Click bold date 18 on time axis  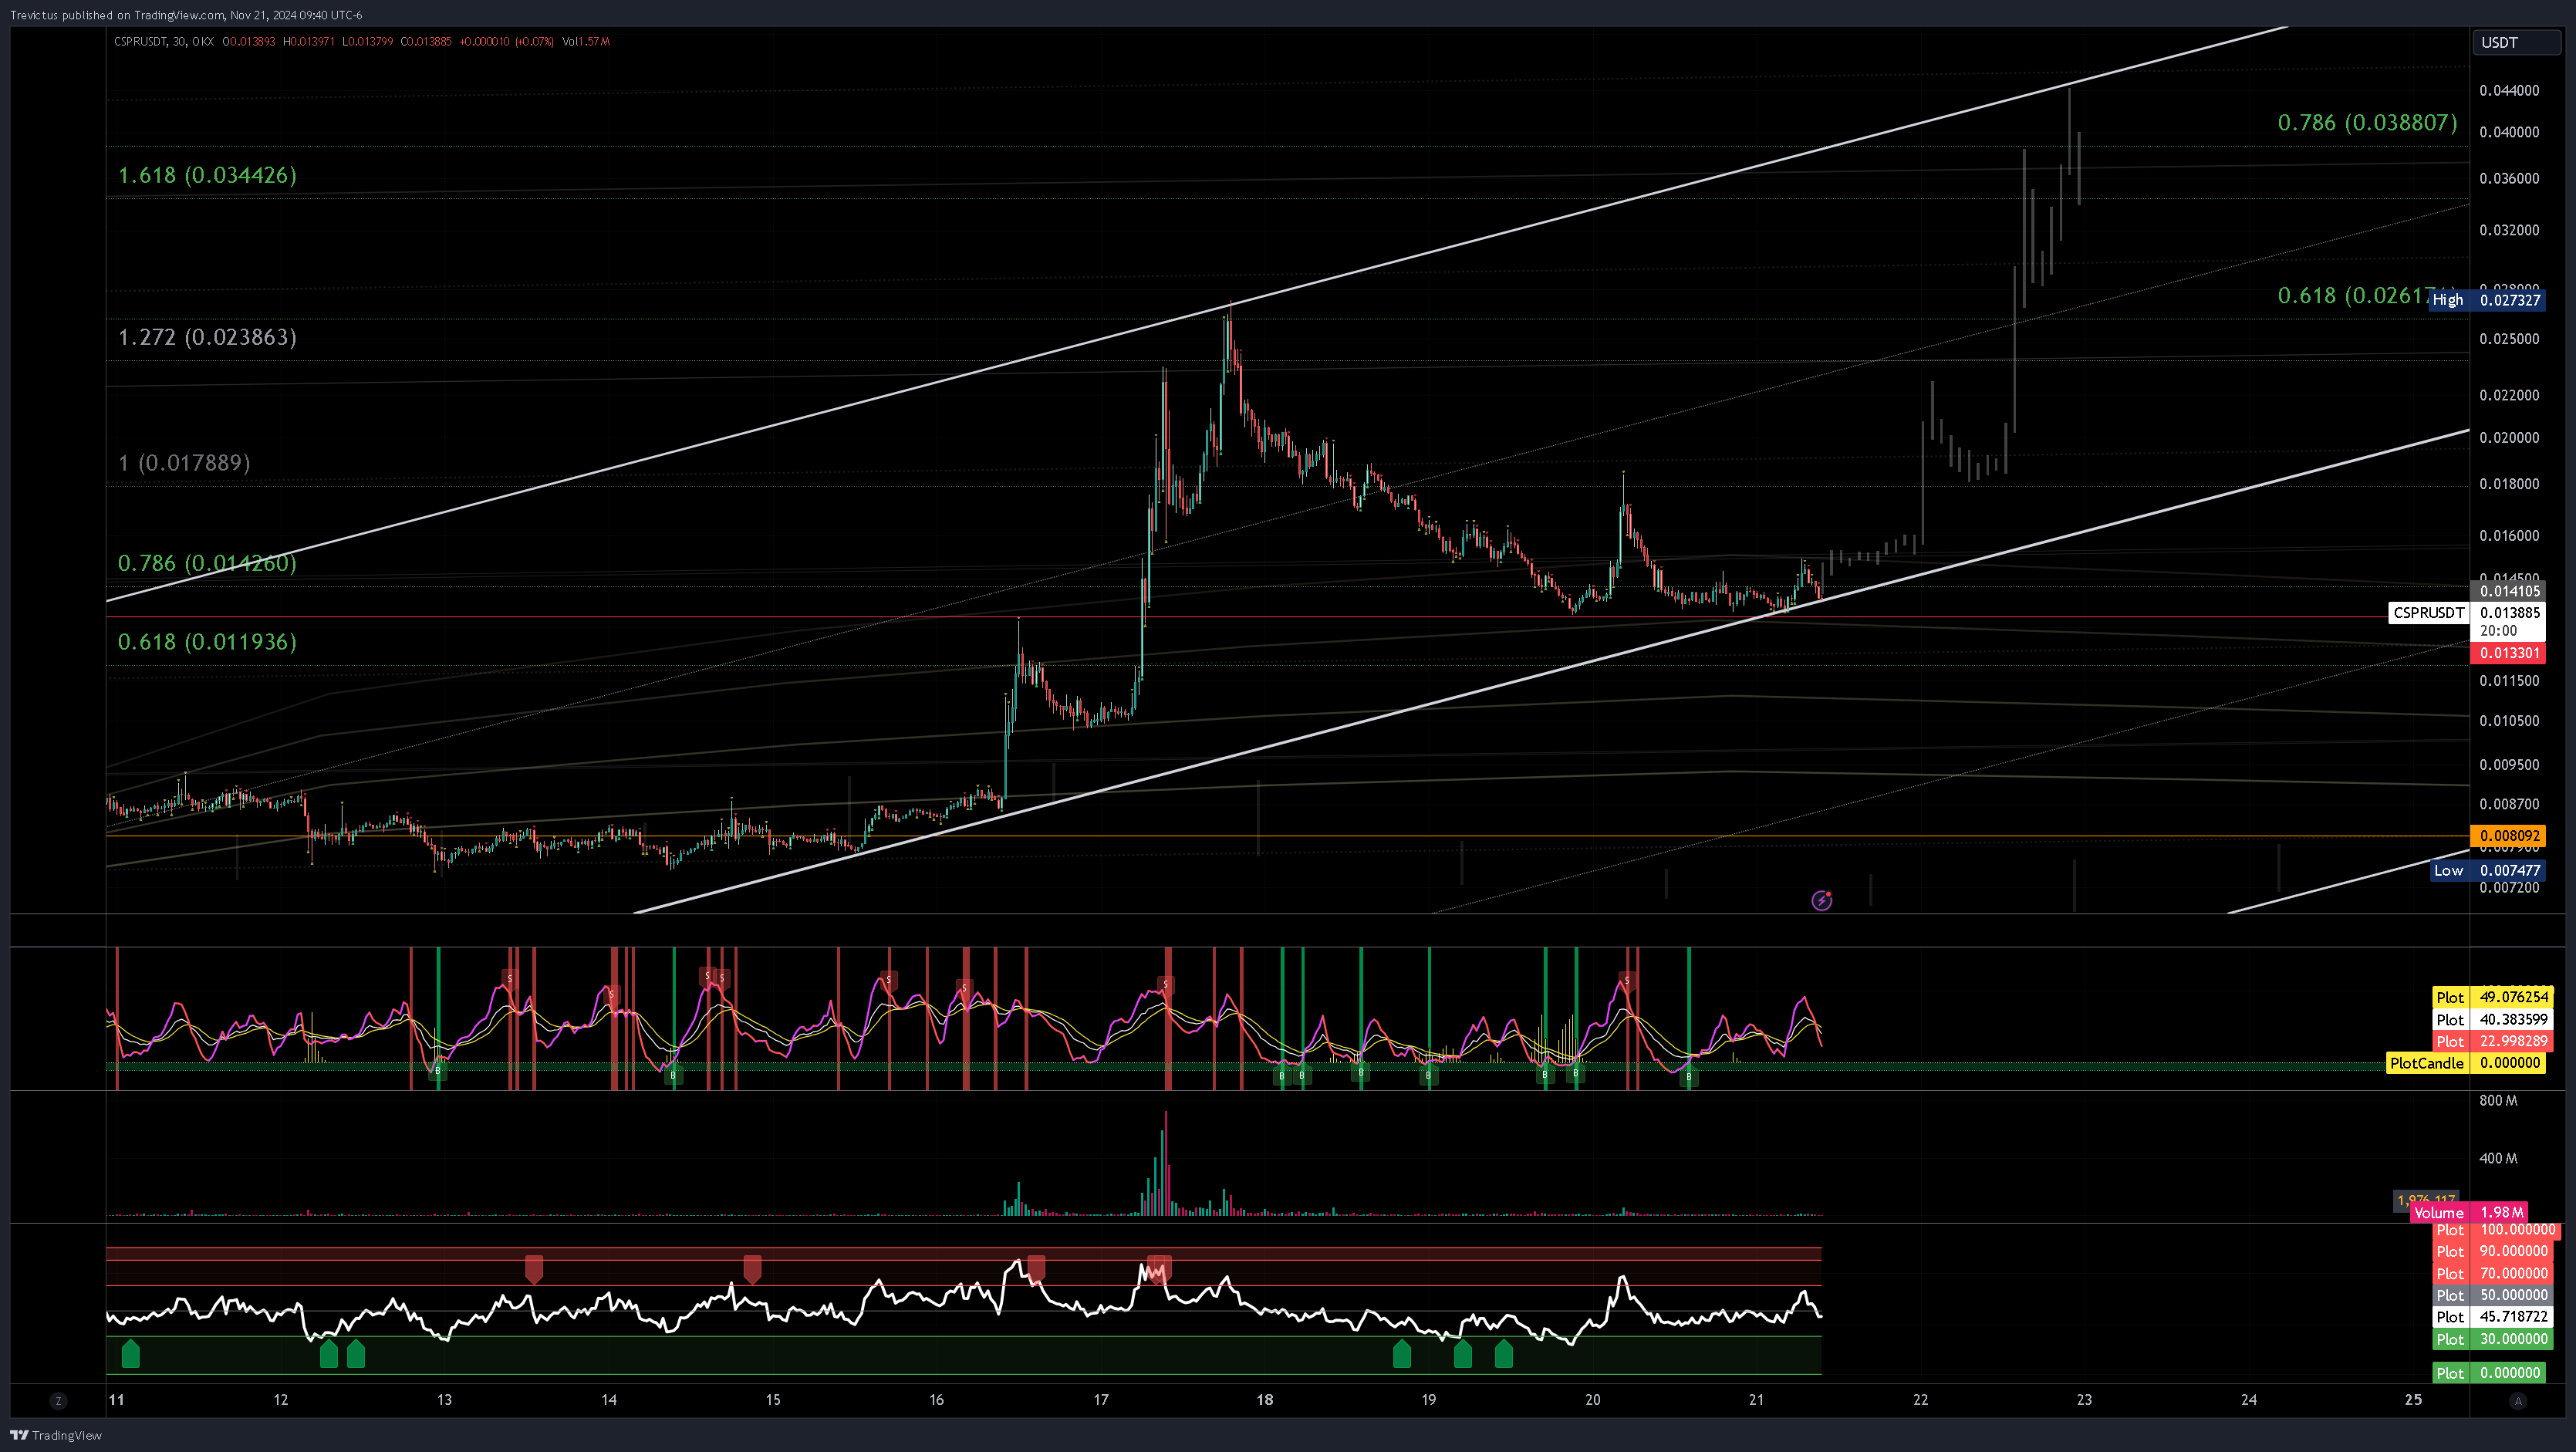1265,1400
